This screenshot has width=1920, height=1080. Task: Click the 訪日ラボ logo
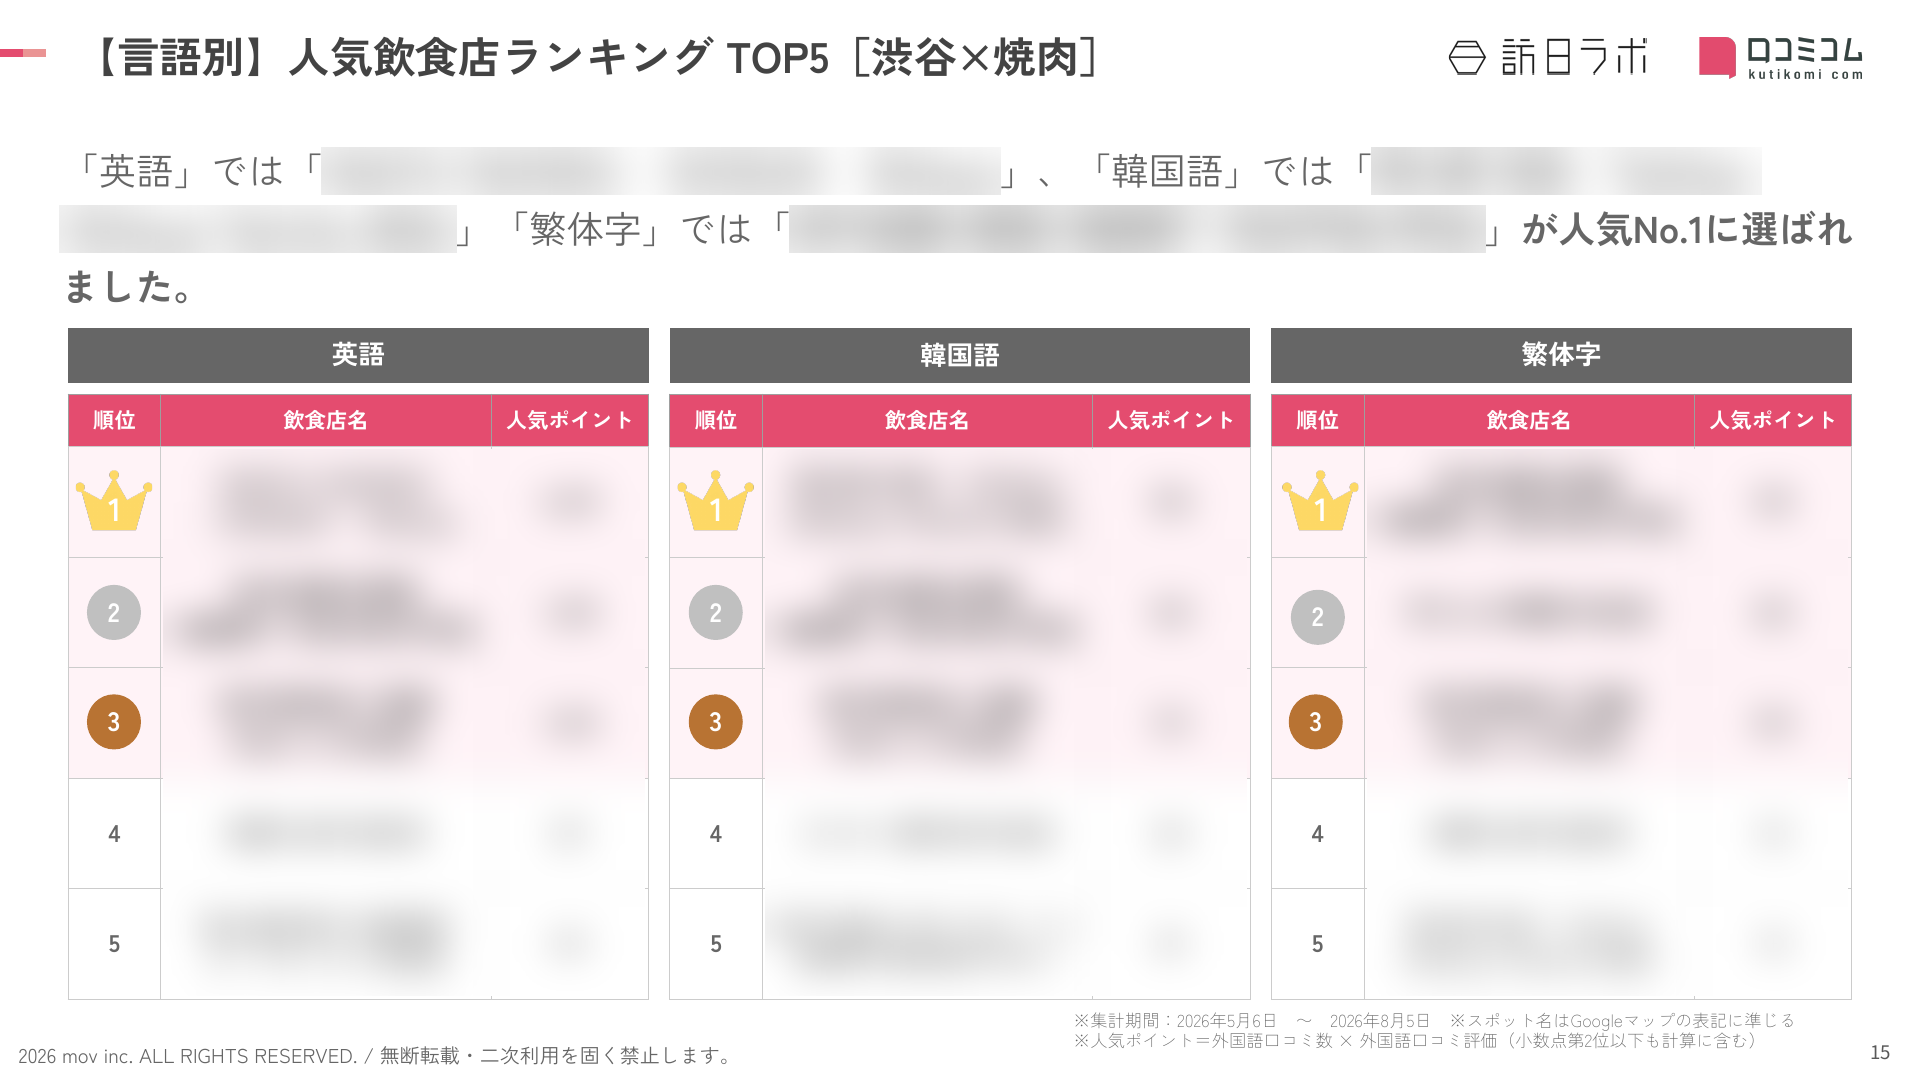(x=1548, y=57)
